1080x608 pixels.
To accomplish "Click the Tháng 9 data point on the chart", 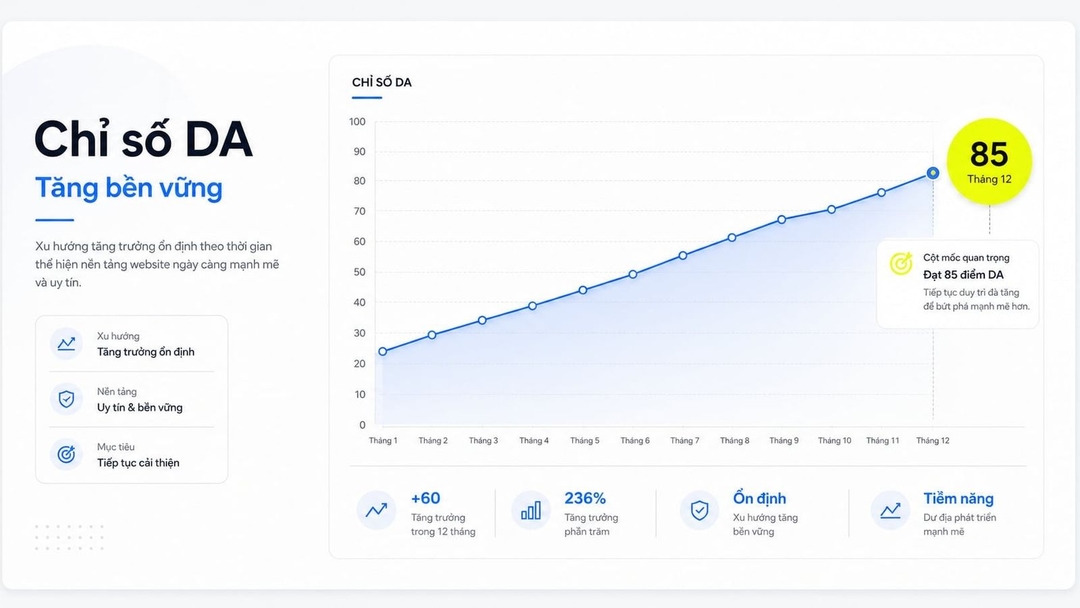I will click(x=782, y=220).
